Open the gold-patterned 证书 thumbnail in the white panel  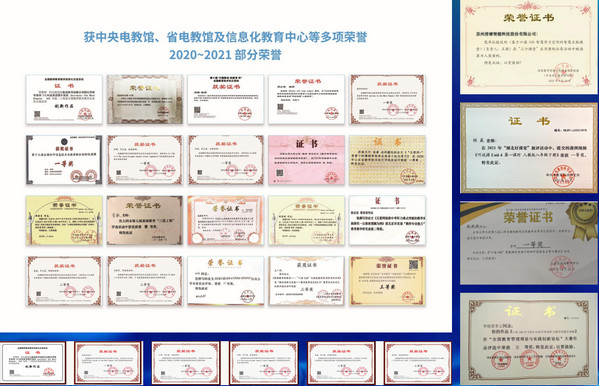[387, 160]
